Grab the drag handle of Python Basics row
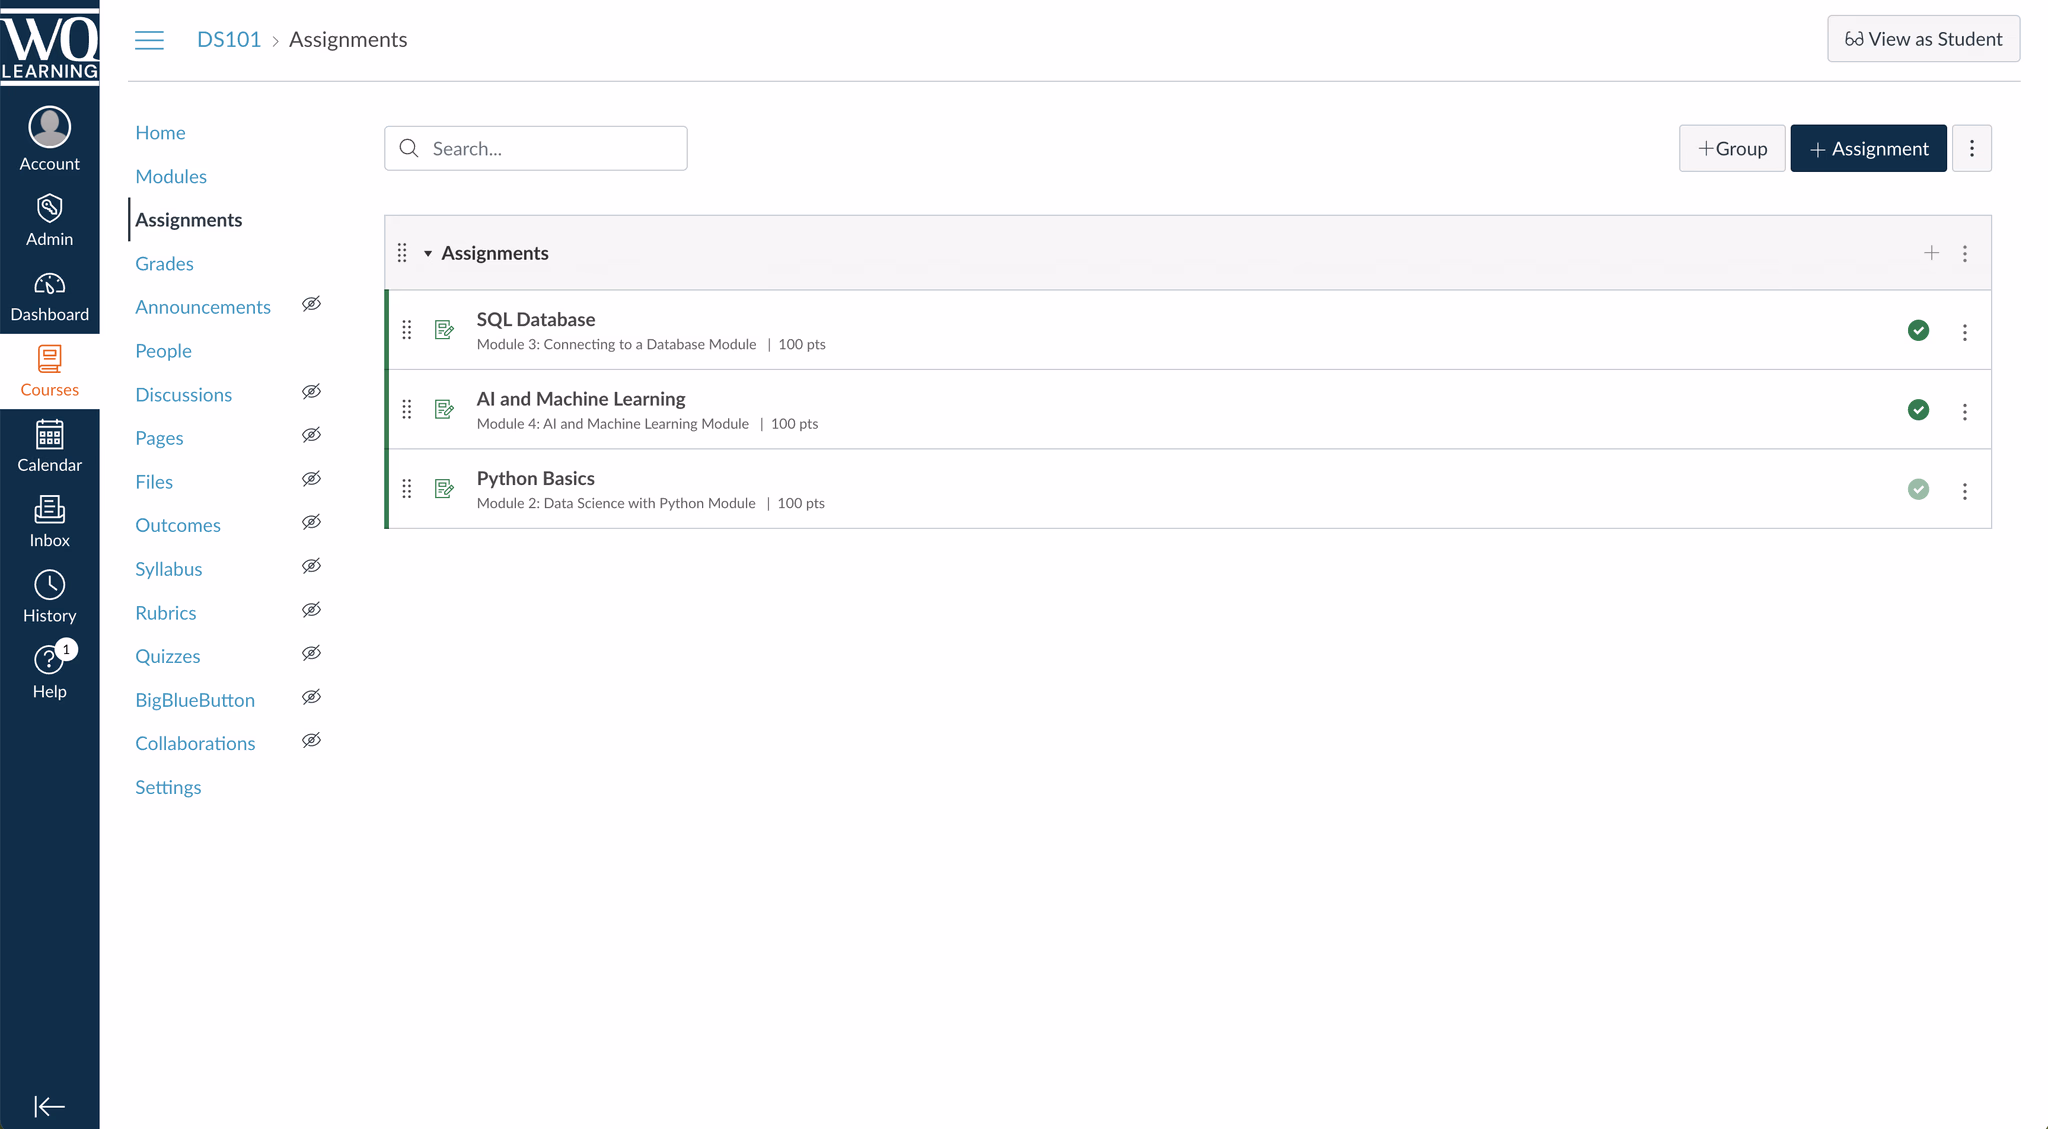 pyautogui.click(x=407, y=489)
